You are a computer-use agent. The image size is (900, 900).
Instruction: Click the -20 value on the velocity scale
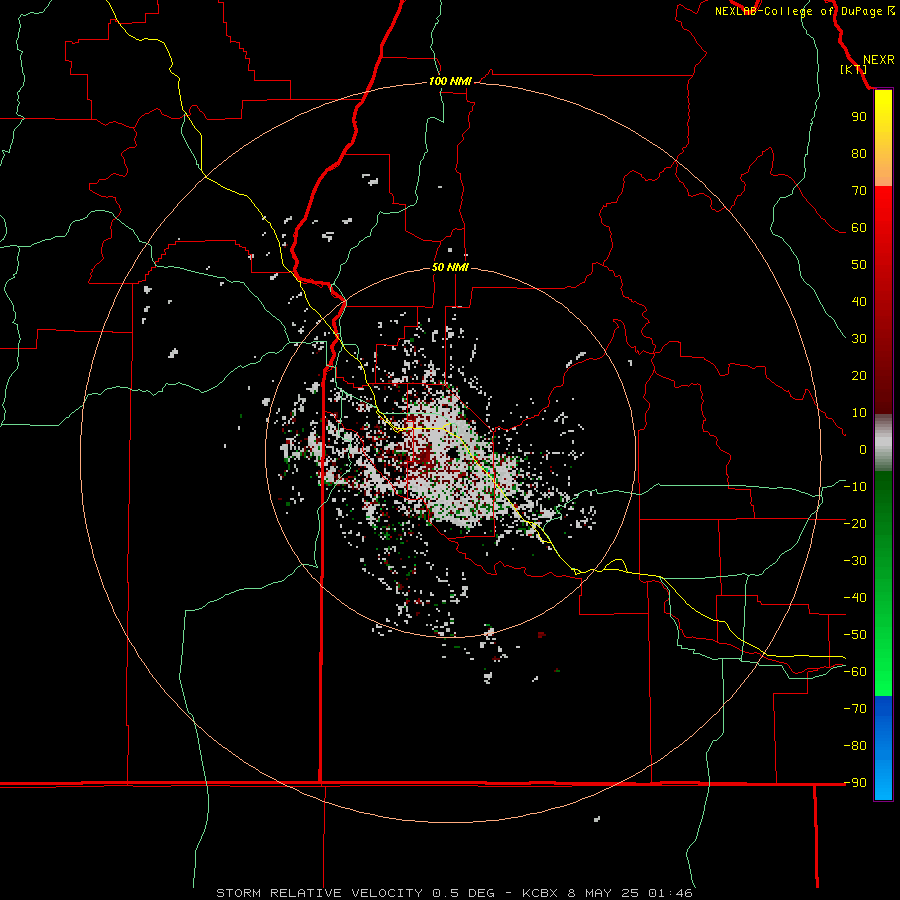pyautogui.click(x=855, y=523)
